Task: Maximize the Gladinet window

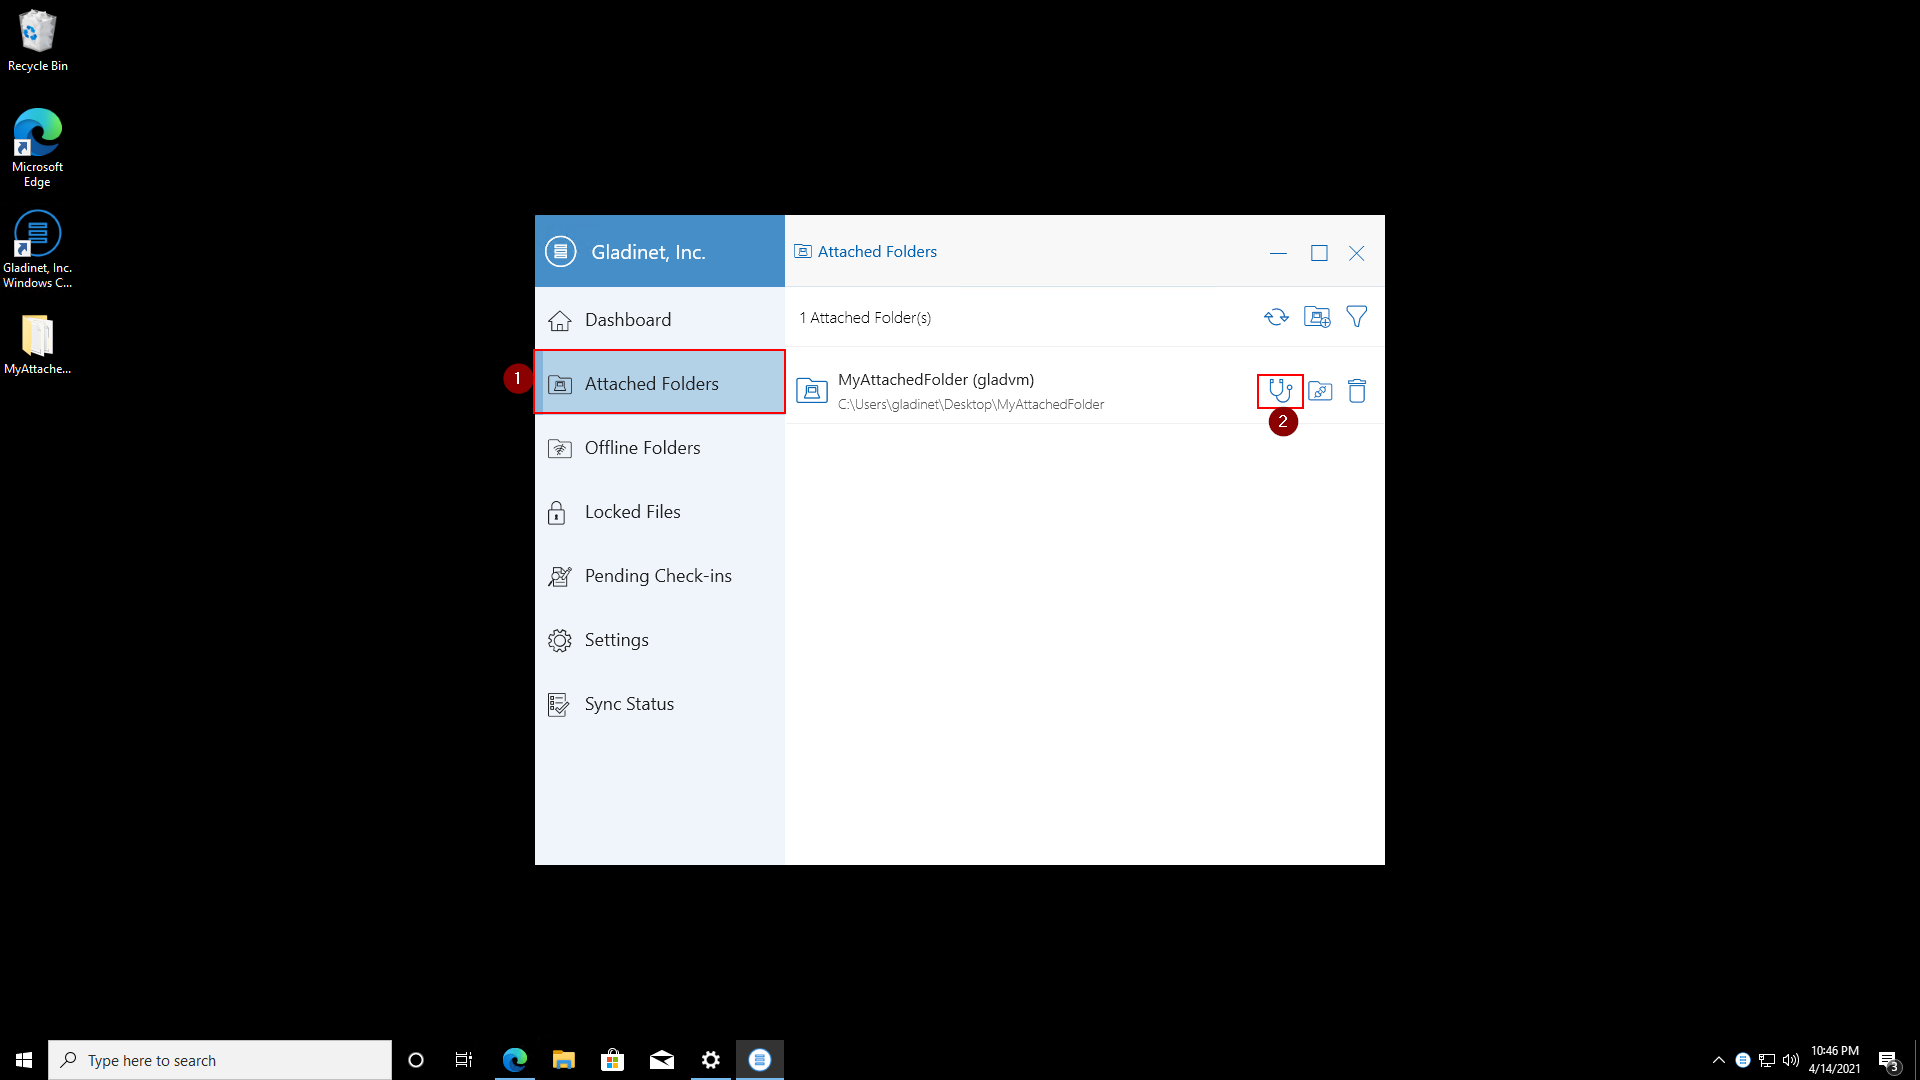Action: point(1319,254)
